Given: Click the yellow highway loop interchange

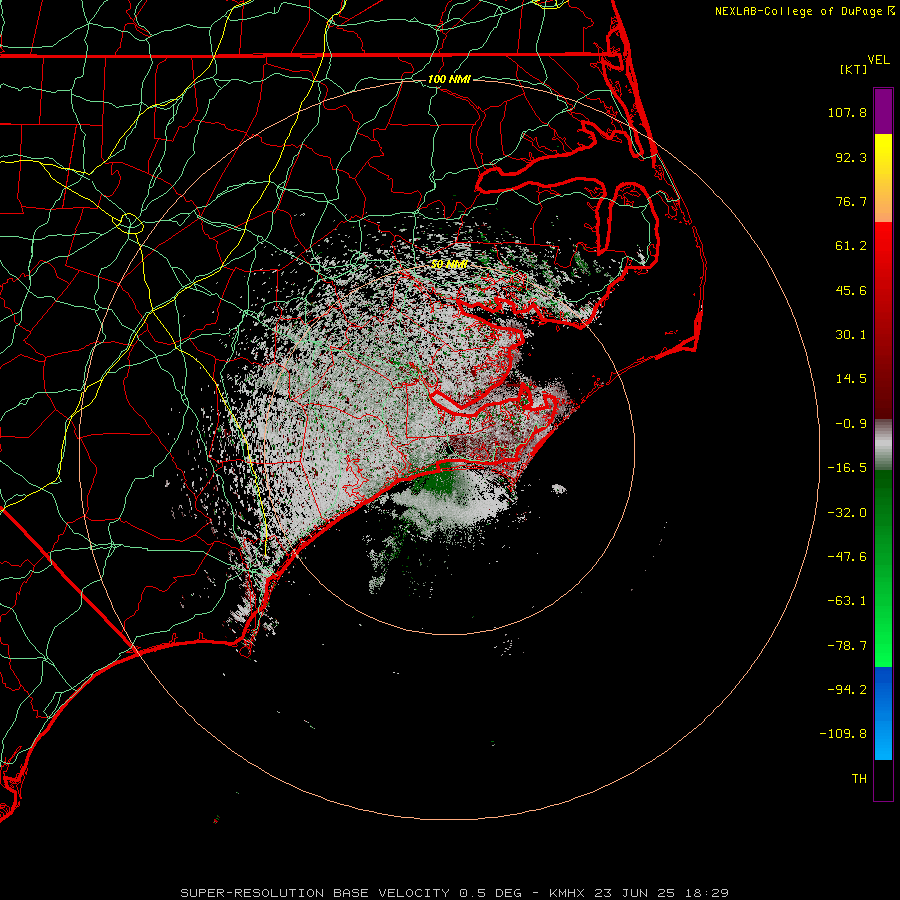Looking at the screenshot, I should tap(130, 223).
